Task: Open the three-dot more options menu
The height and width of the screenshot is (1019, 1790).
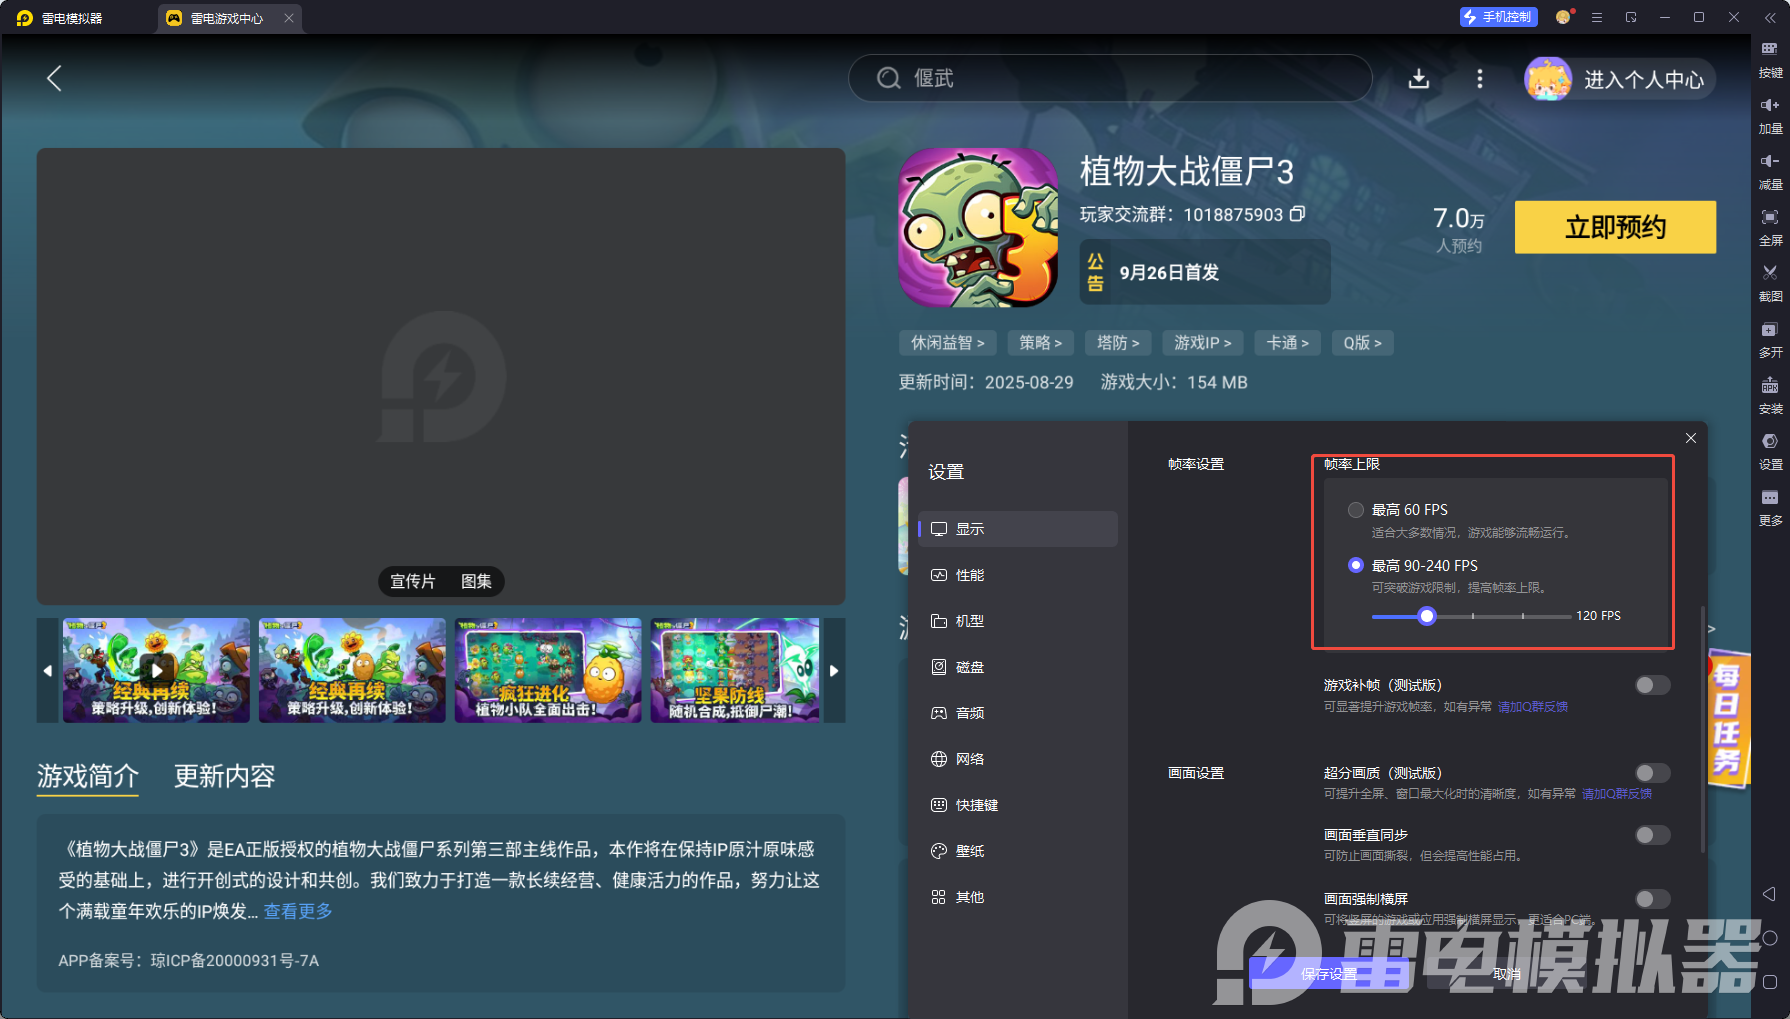Action: 1480,78
